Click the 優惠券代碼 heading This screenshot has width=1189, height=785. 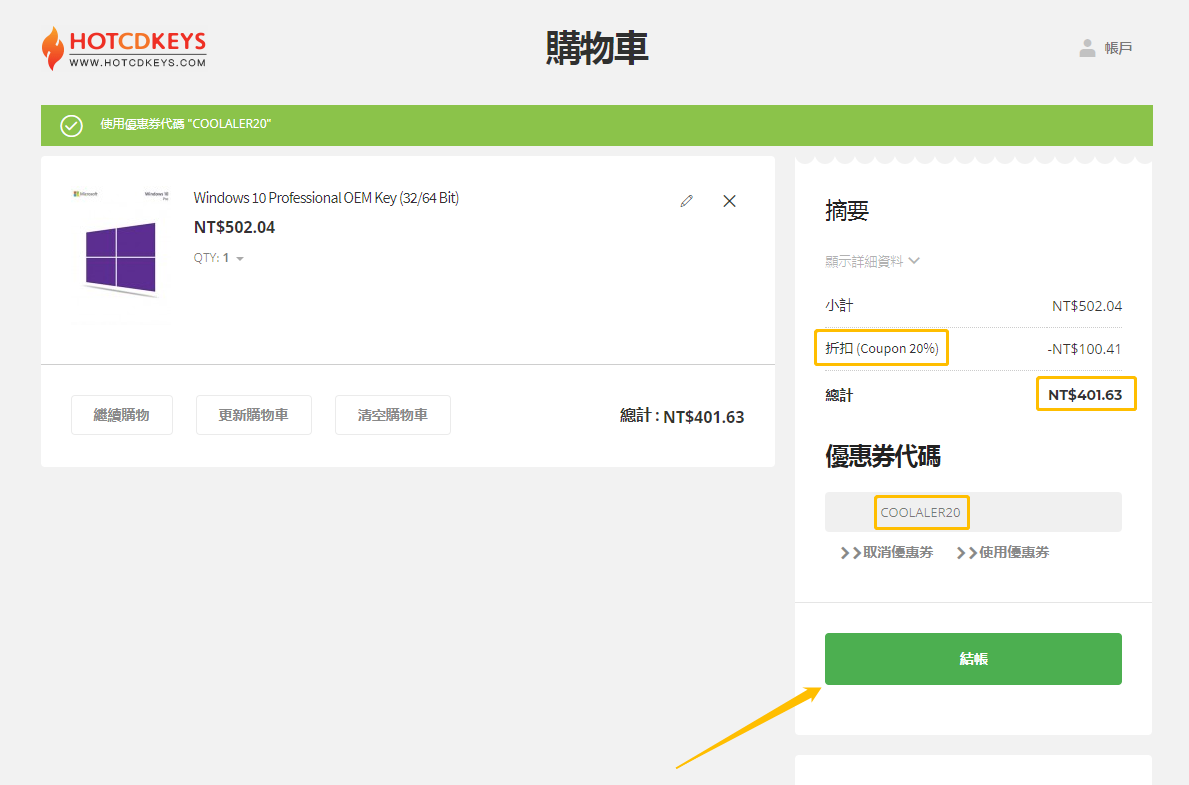(883, 457)
